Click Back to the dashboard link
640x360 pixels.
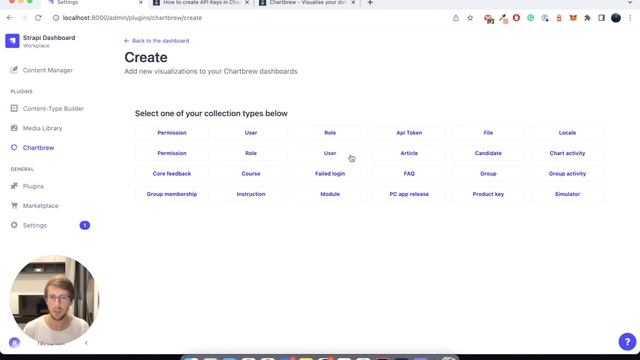pos(157,41)
